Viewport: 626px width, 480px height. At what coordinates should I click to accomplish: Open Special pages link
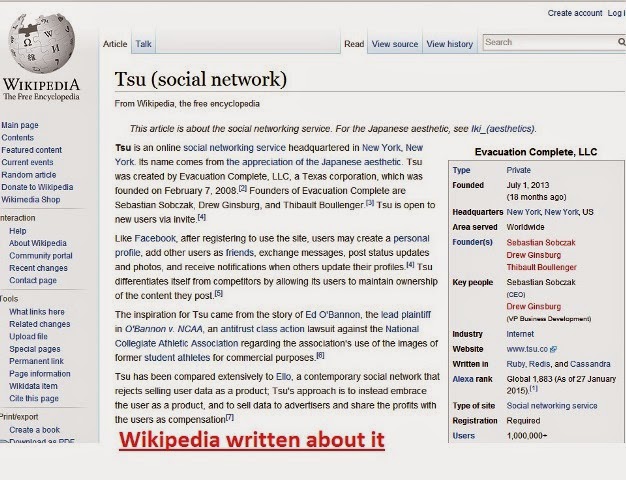coord(35,349)
